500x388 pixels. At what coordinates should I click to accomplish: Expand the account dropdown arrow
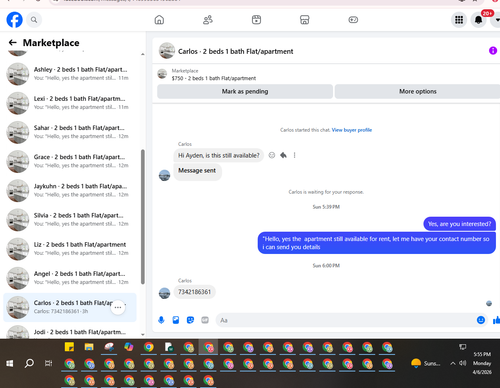(496, 20)
